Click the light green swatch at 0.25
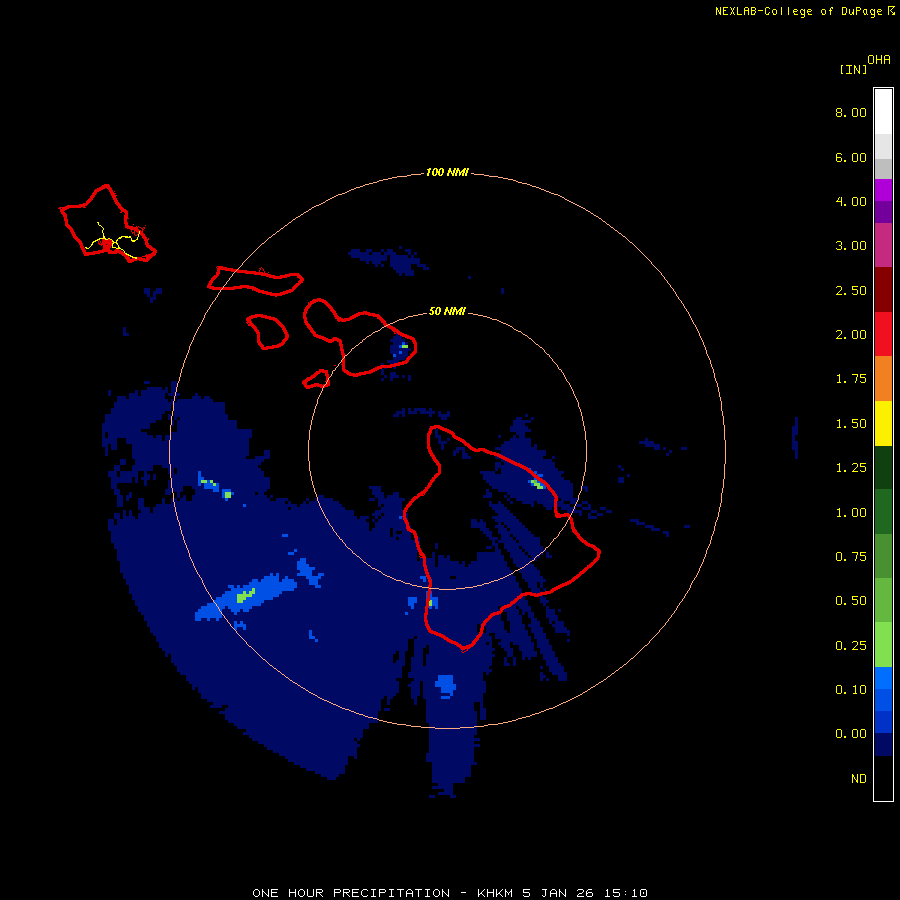The width and height of the screenshot is (900, 900). click(883, 645)
